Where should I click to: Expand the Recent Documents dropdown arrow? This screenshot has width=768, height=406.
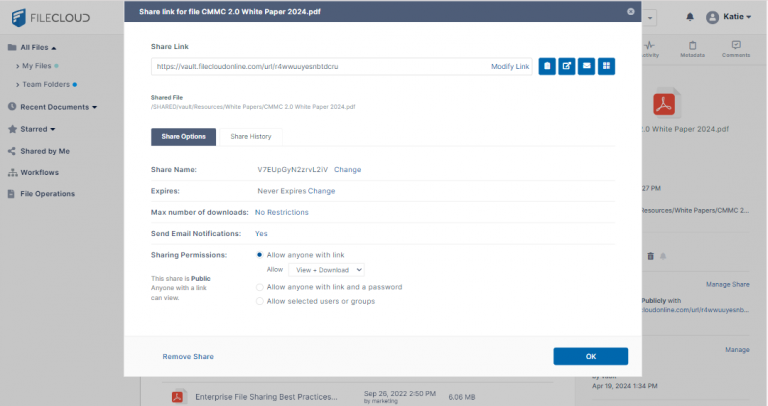pos(95,107)
